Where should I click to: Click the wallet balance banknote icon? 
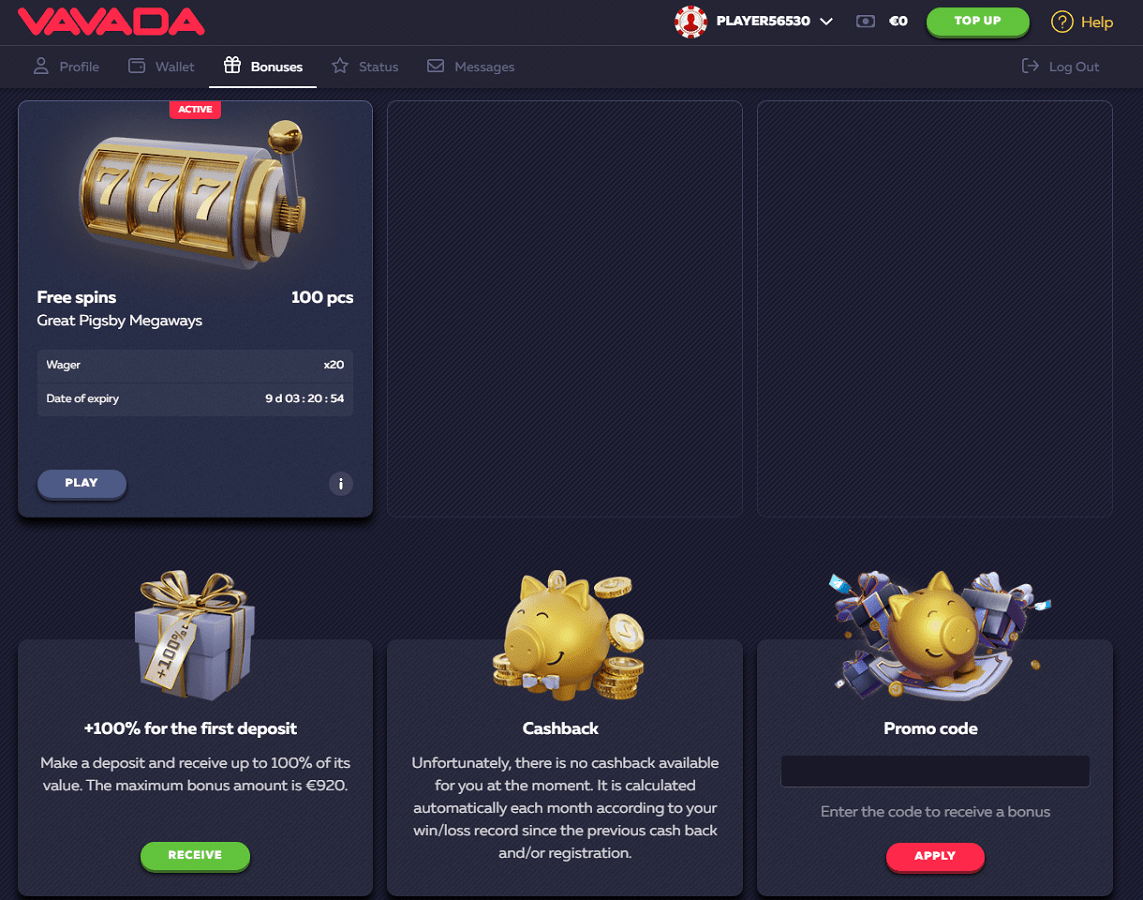(865, 21)
